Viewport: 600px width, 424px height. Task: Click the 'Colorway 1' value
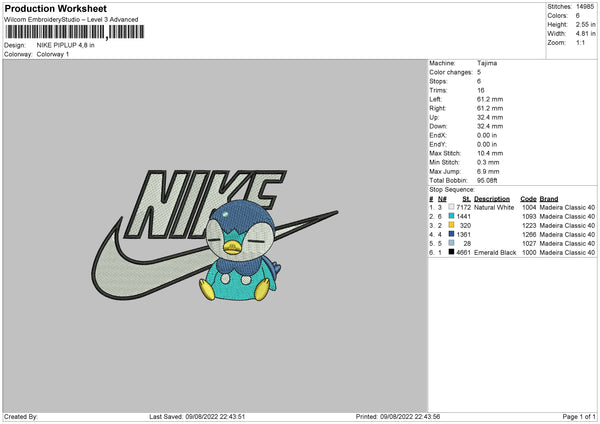coord(53,54)
